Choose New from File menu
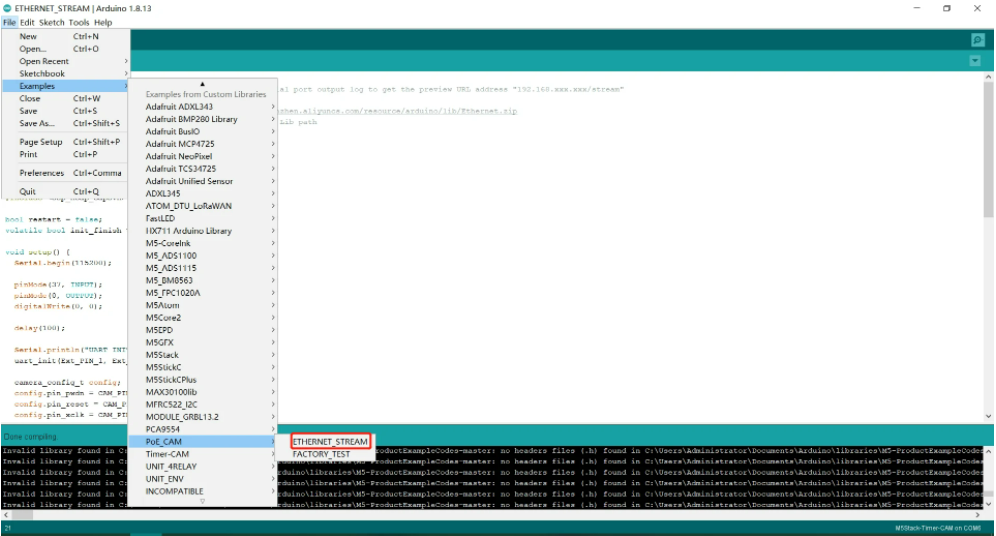996x536 pixels. coord(65,36)
